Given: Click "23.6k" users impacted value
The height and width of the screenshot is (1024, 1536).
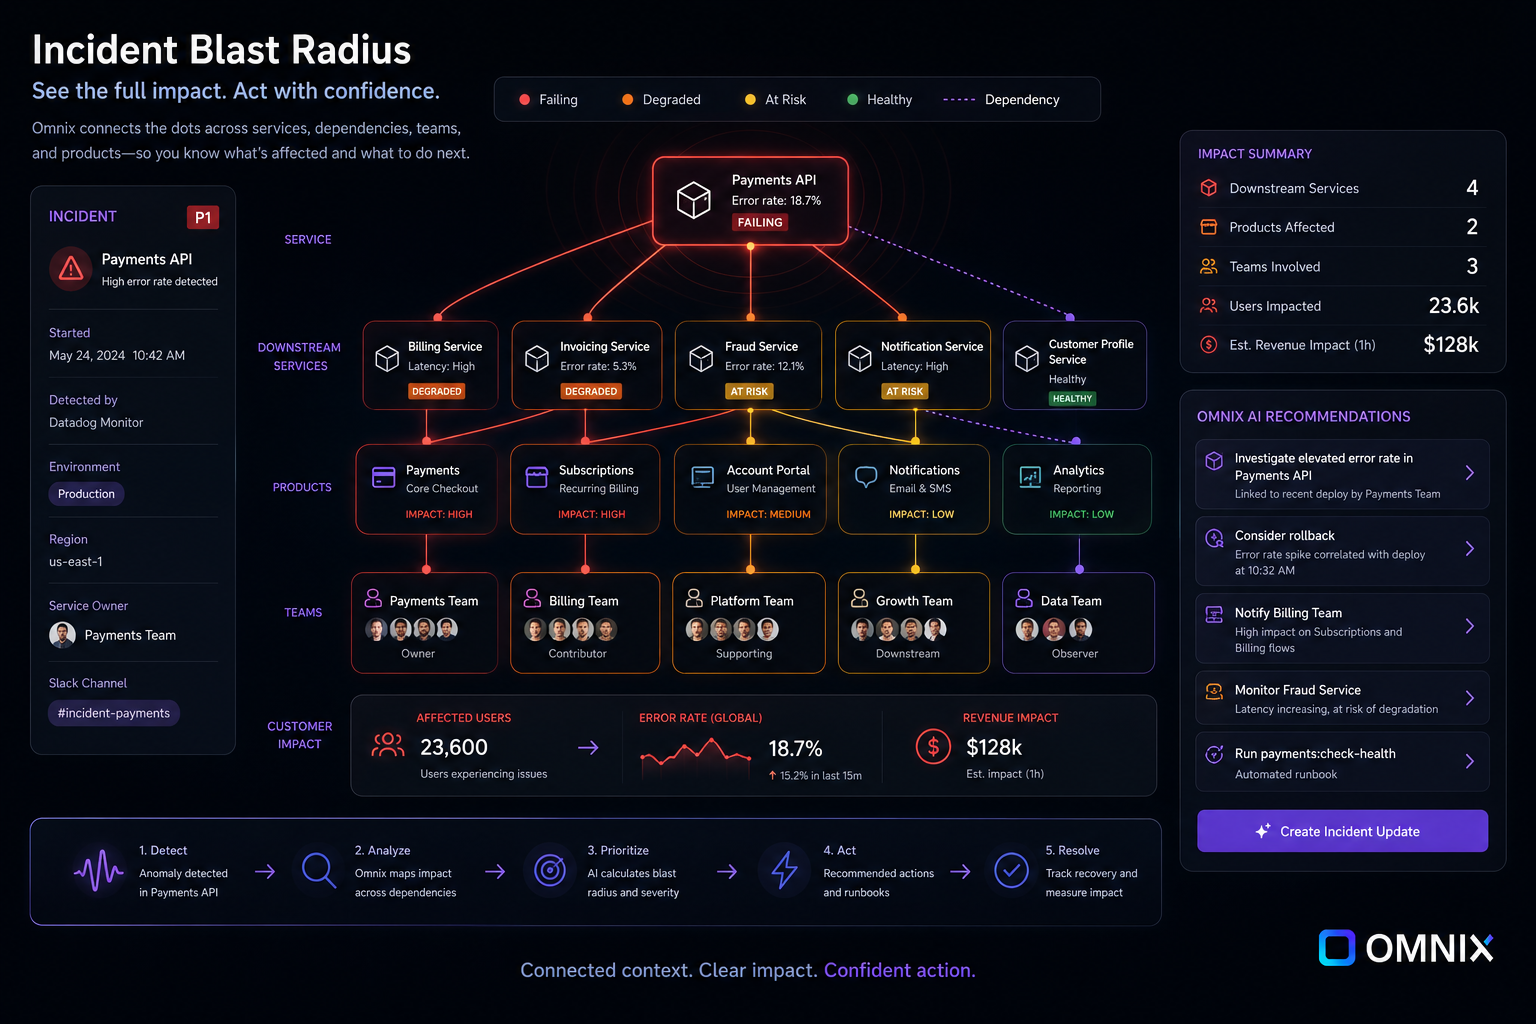Looking at the screenshot, I should click(1453, 305).
